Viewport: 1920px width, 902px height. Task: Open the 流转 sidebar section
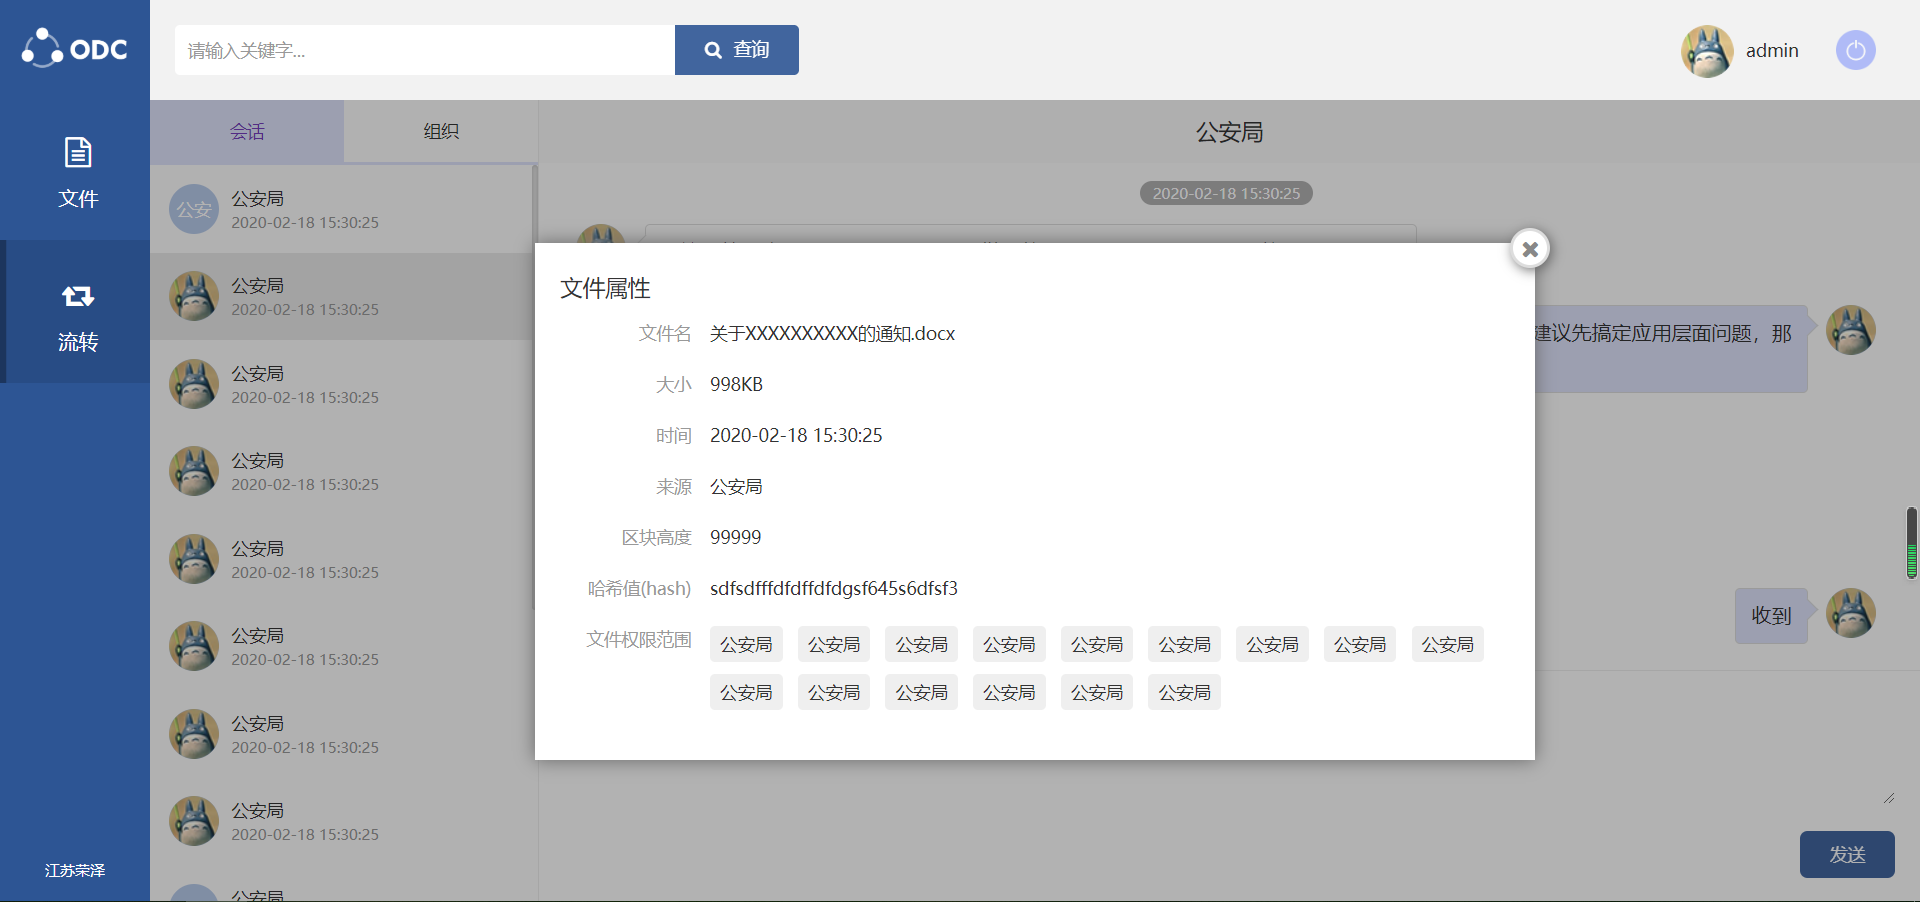(x=77, y=312)
